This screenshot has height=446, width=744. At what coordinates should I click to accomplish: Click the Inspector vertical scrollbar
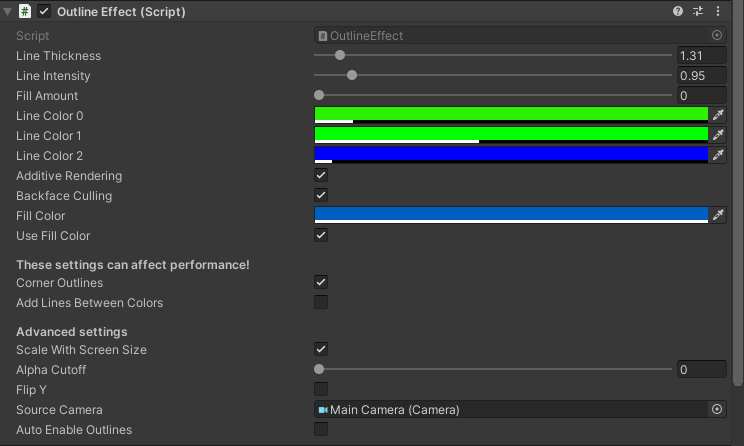point(738,192)
